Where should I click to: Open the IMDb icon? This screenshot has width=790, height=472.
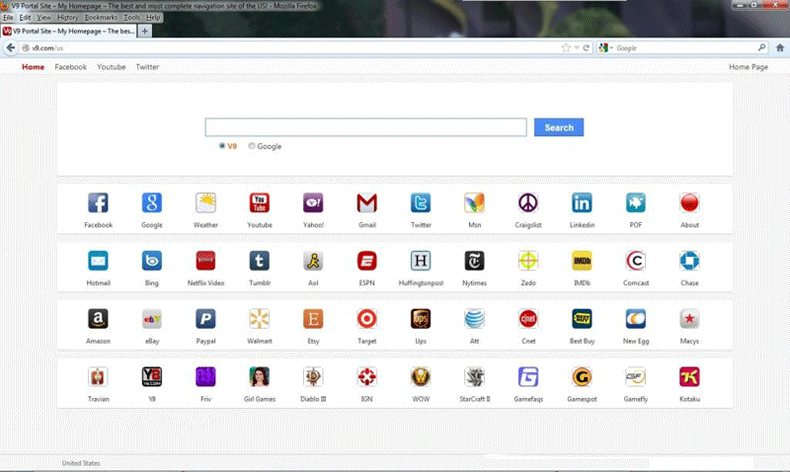(x=582, y=261)
